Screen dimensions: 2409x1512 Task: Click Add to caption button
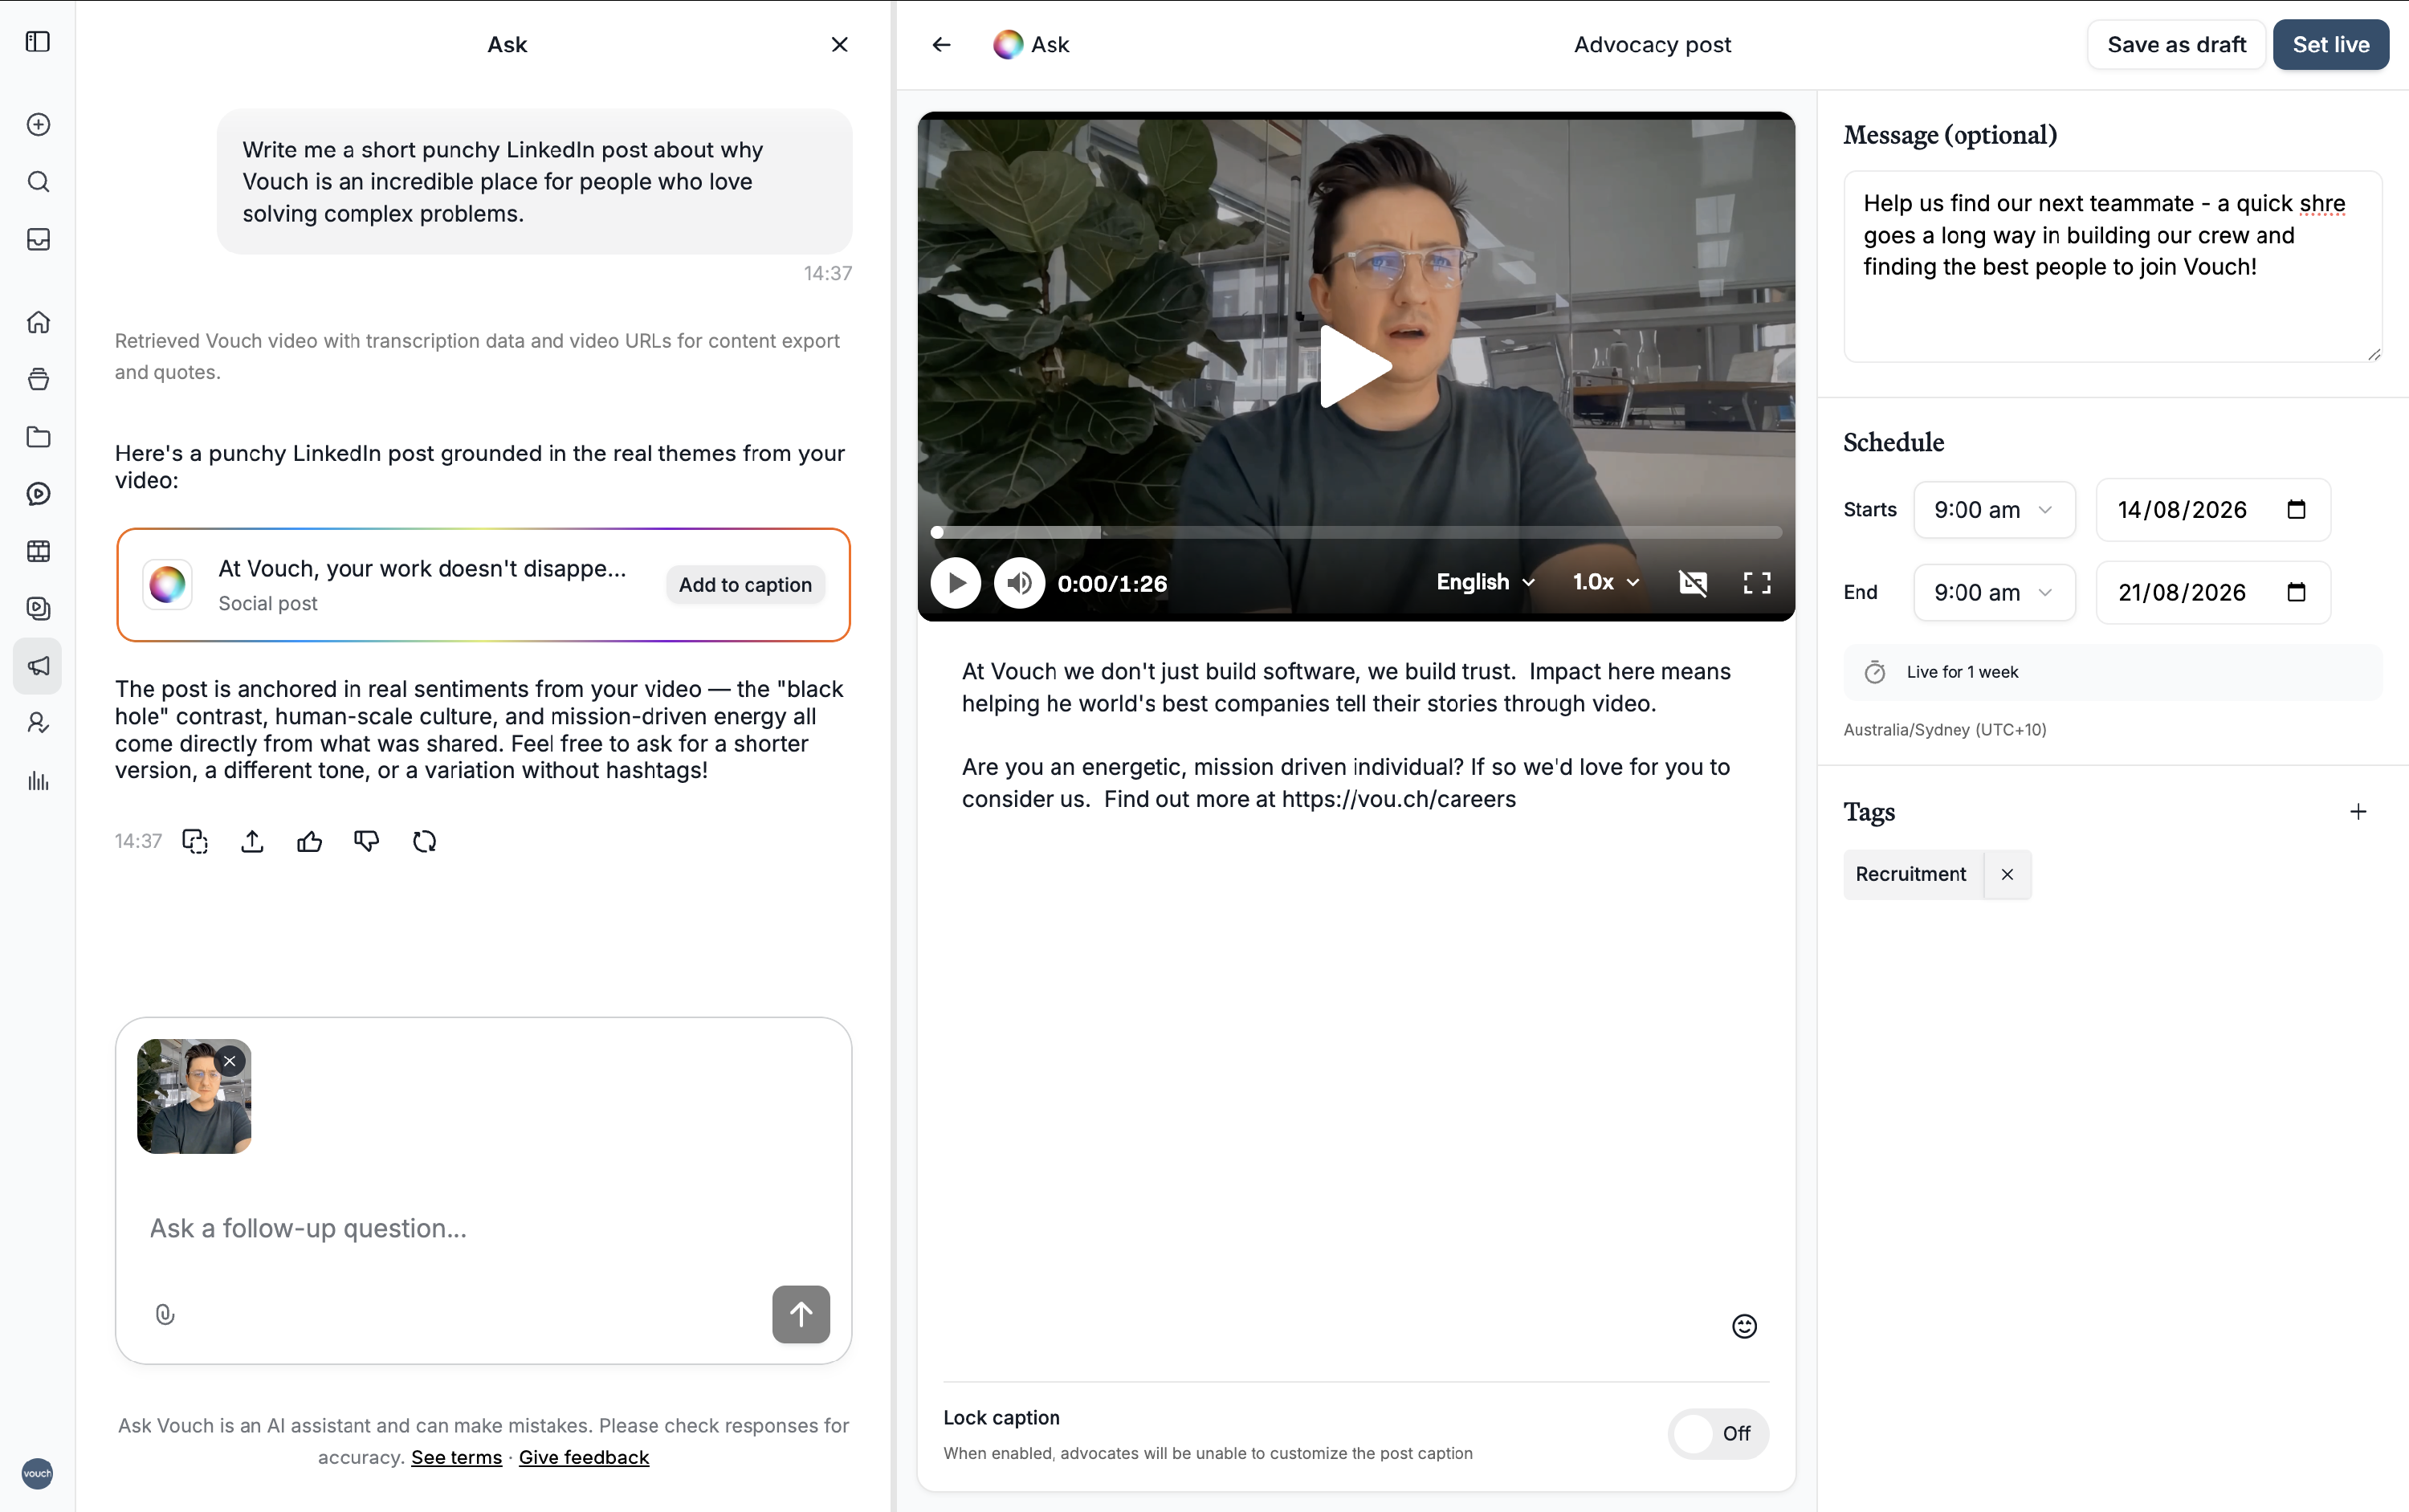tap(745, 585)
